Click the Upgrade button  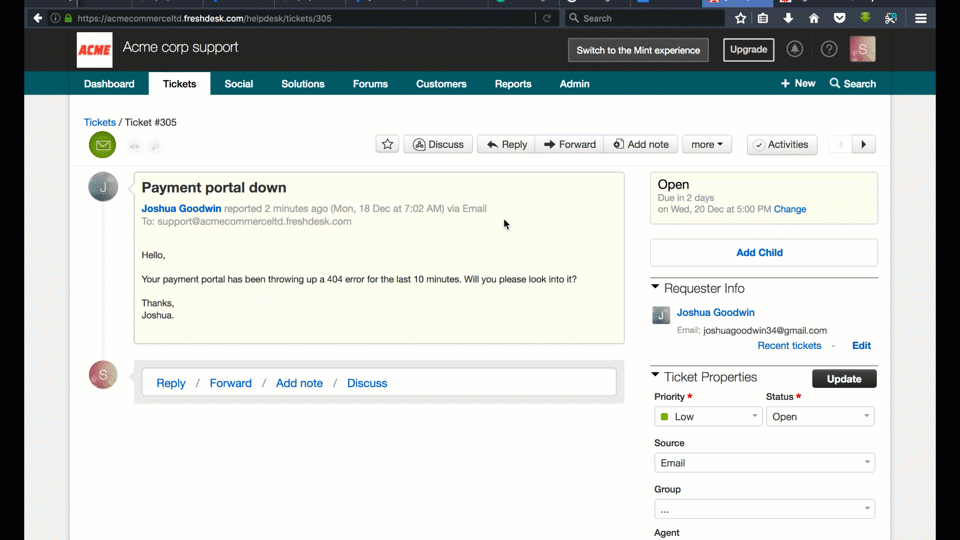click(x=748, y=50)
